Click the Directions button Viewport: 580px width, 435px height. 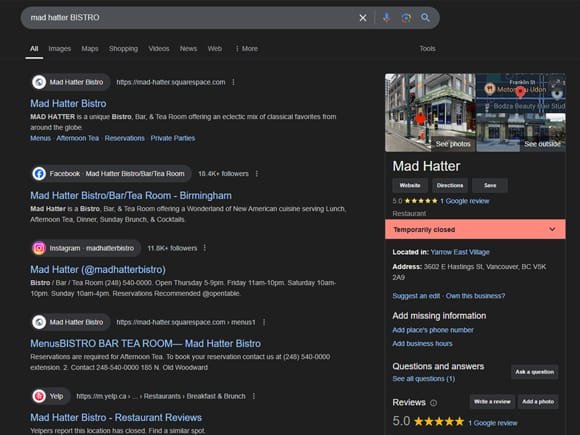450,185
